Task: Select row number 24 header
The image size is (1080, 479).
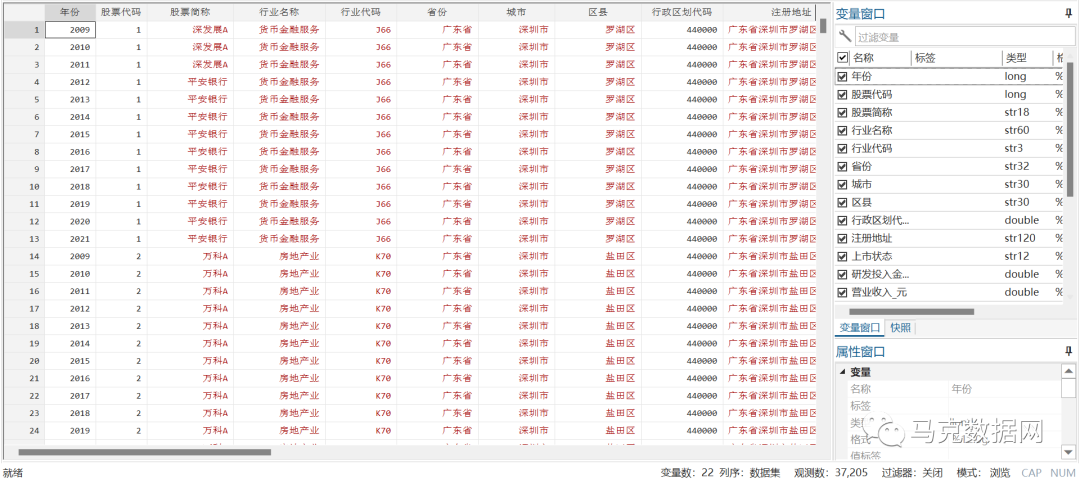Action: click(x=24, y=431)
